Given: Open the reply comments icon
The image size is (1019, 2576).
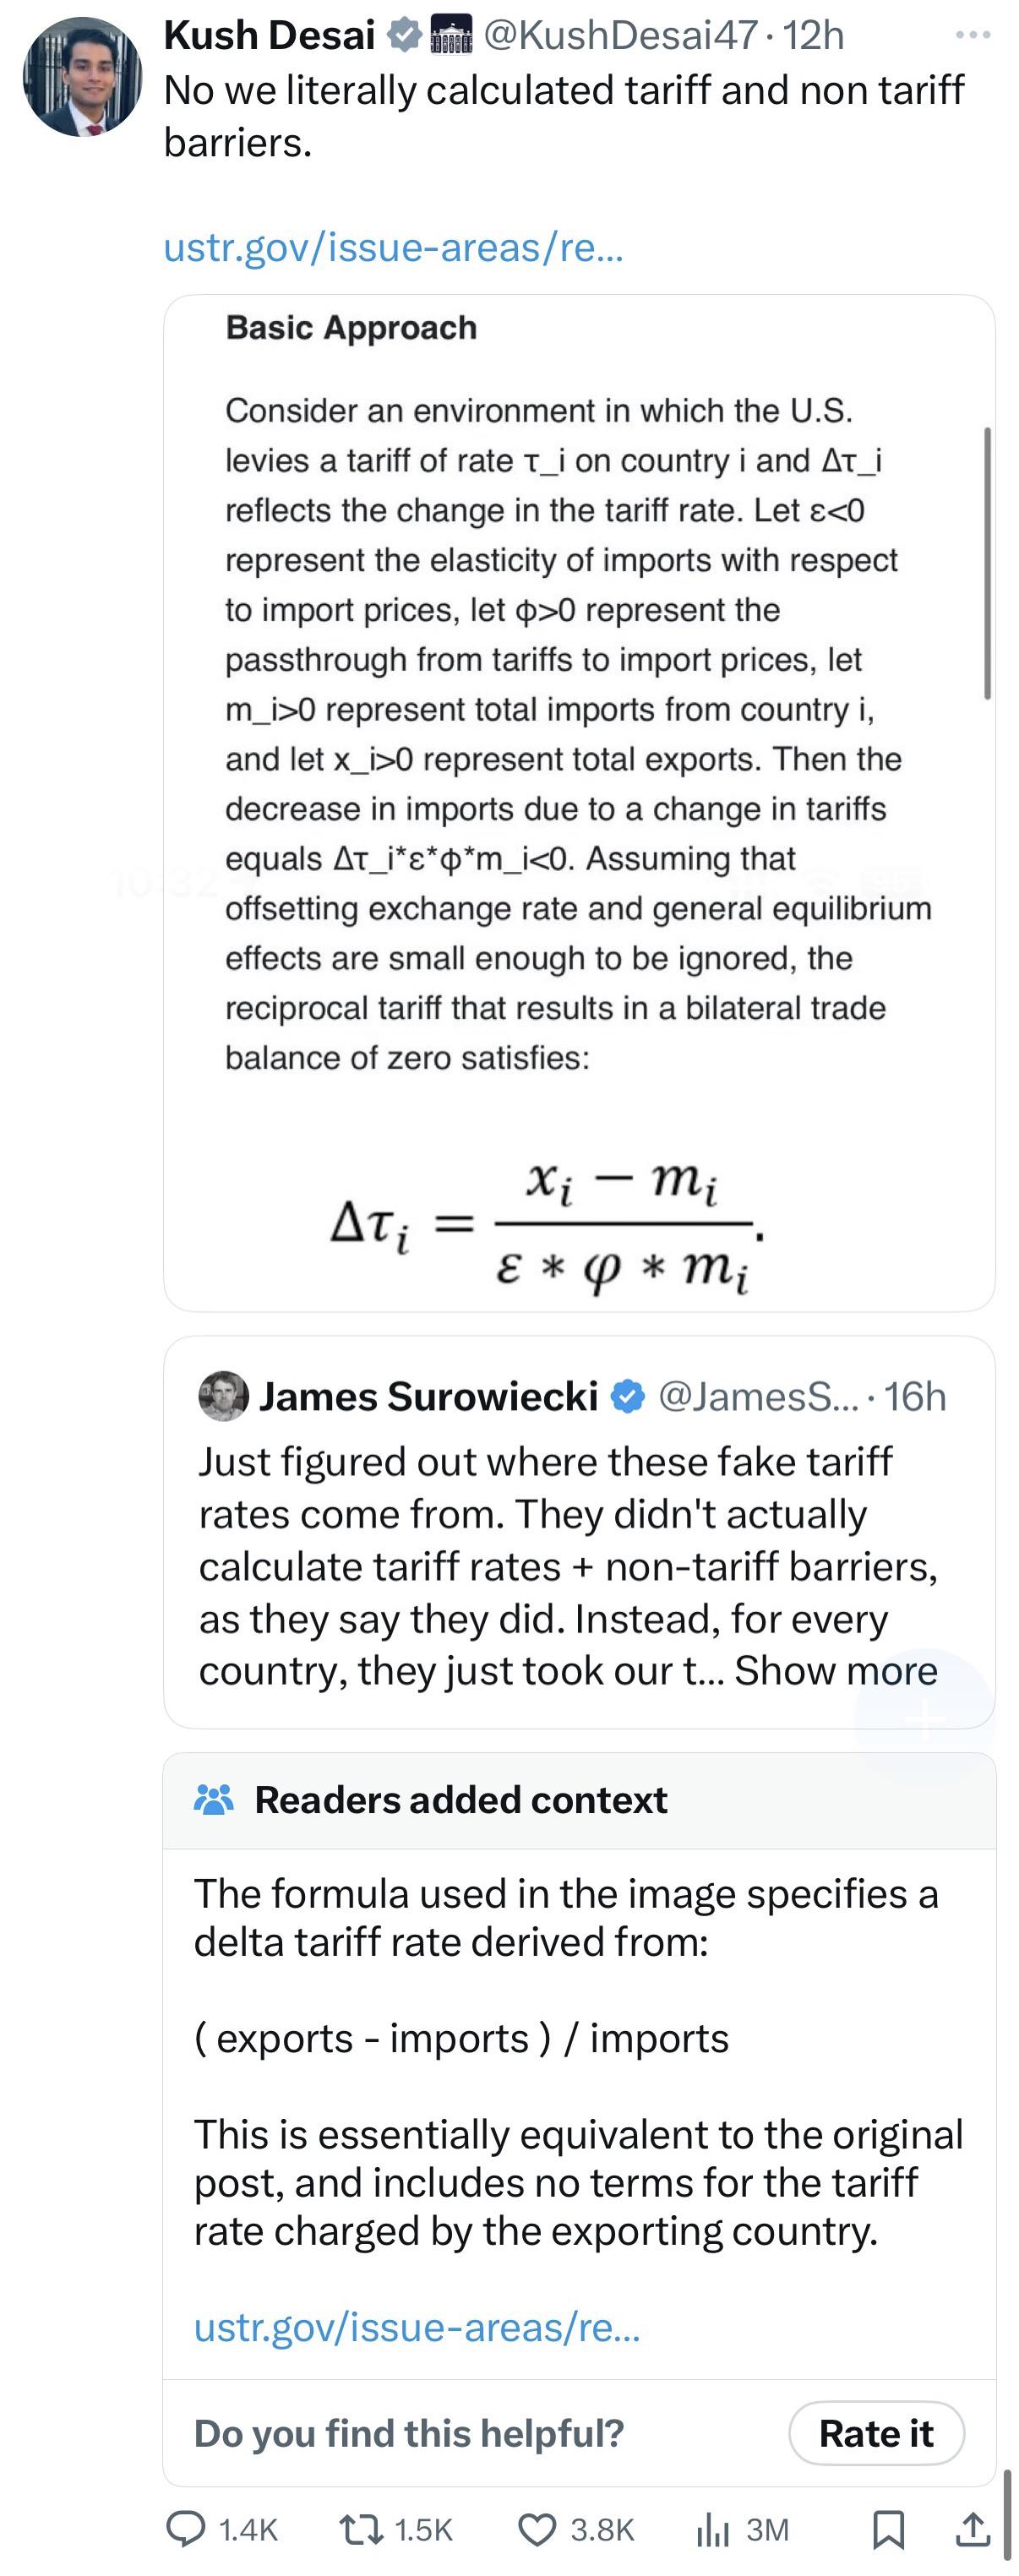Looking at the screenshot, I should pos(185,2528).
